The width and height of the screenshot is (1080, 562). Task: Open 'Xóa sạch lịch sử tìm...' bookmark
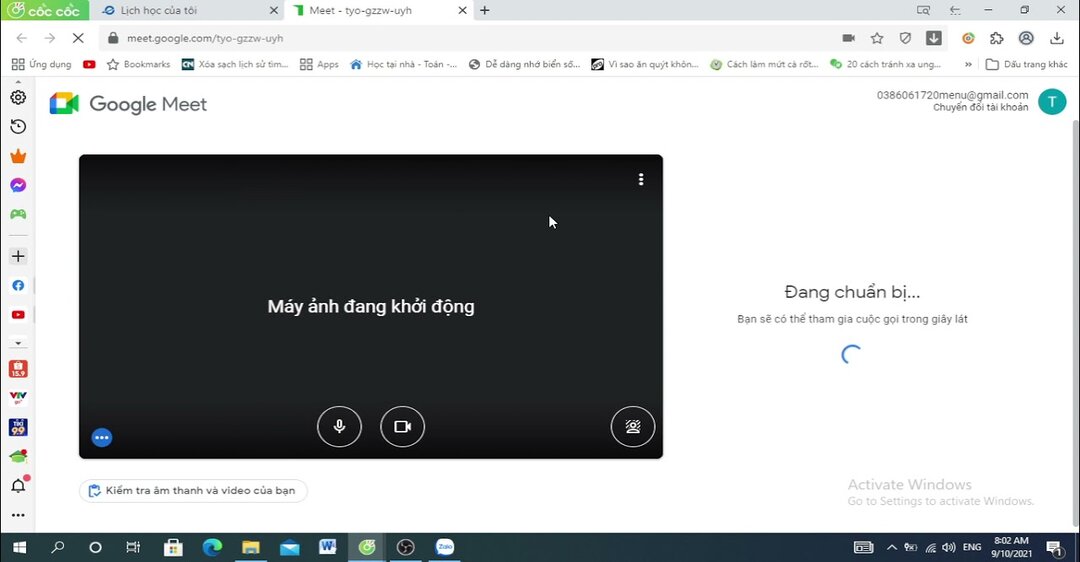(235, 64)
